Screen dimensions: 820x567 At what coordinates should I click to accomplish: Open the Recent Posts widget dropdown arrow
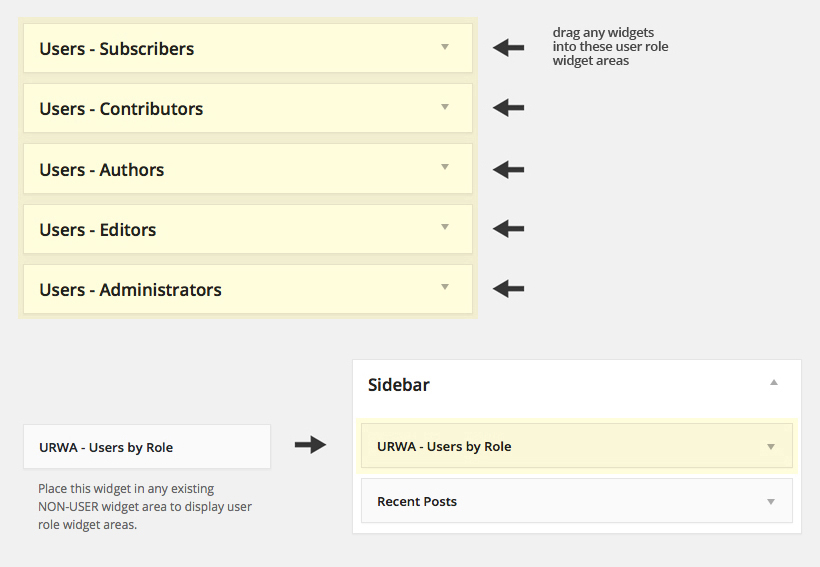tap(771, 502)
